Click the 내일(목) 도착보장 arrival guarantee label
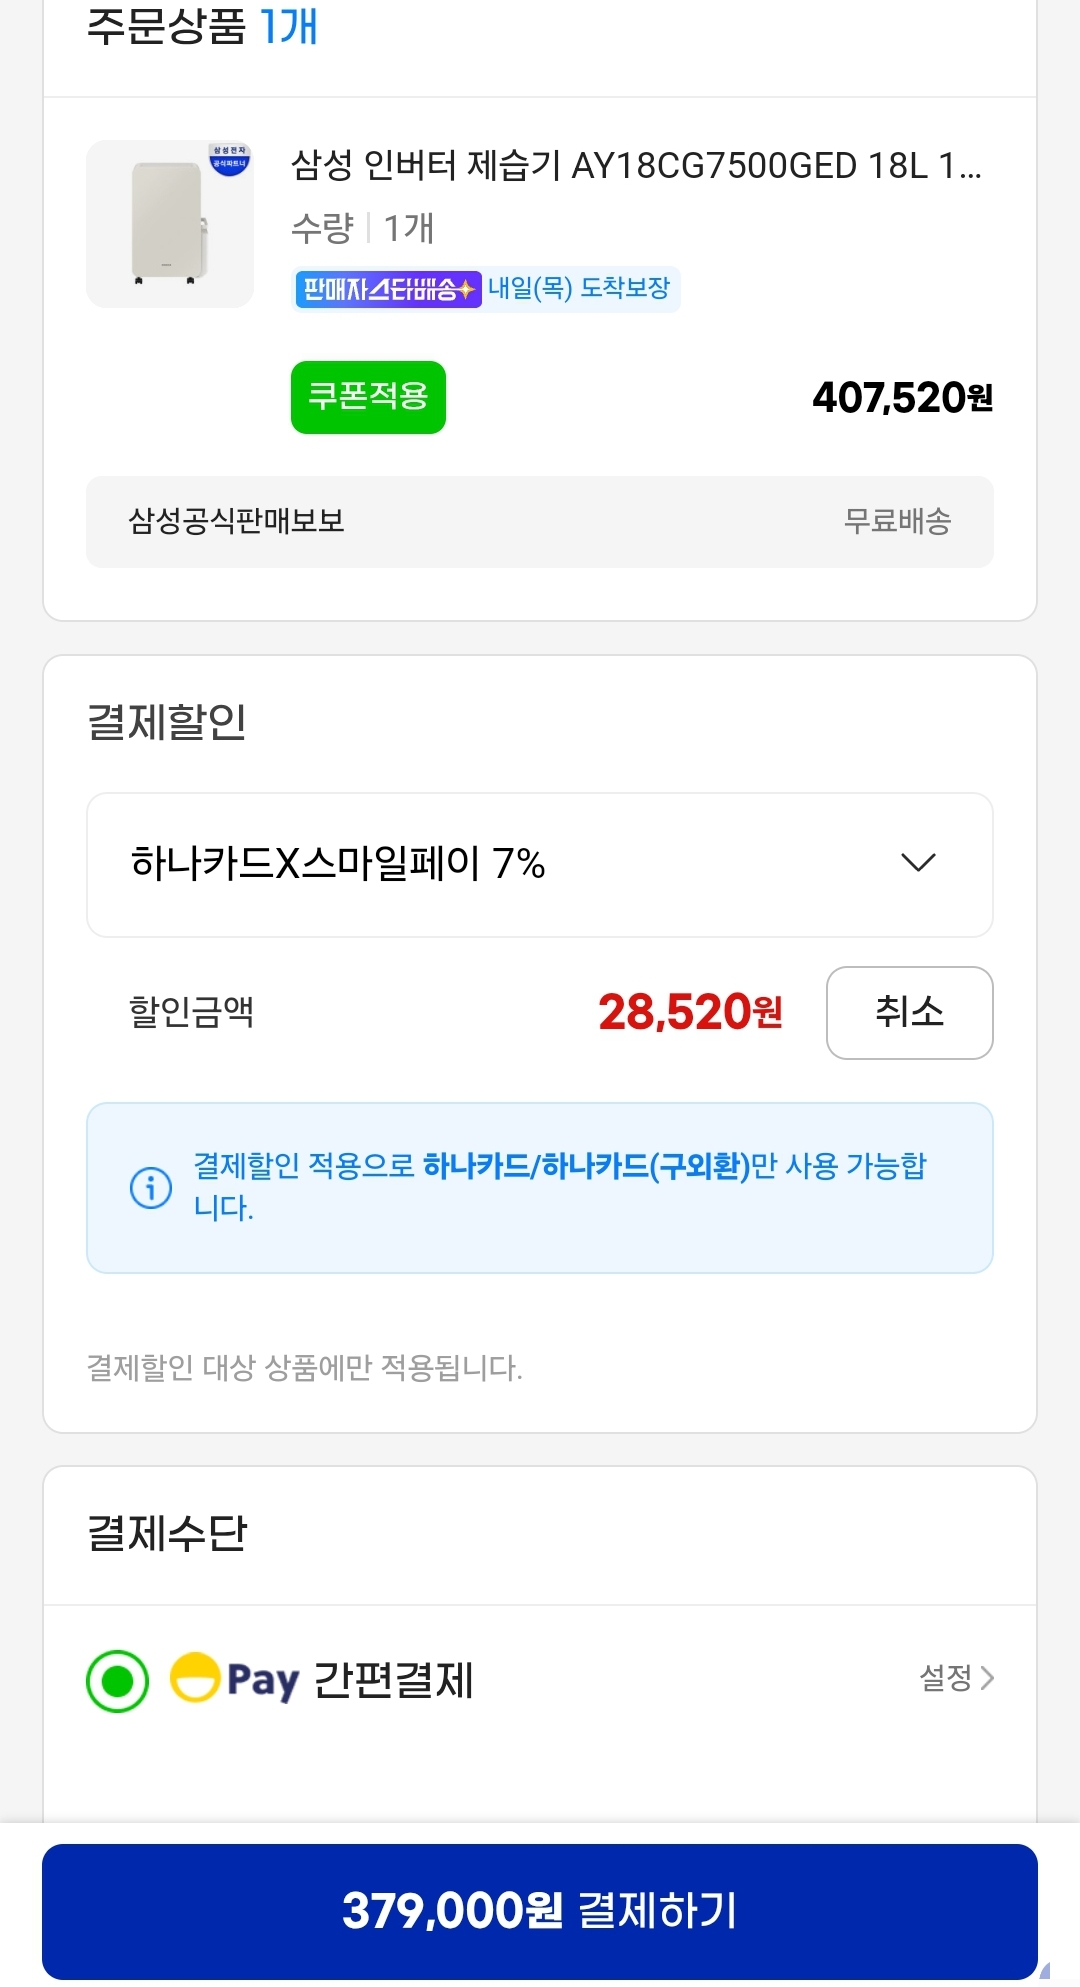This screenshot has width=1080, height=1987. click(579, 289)
